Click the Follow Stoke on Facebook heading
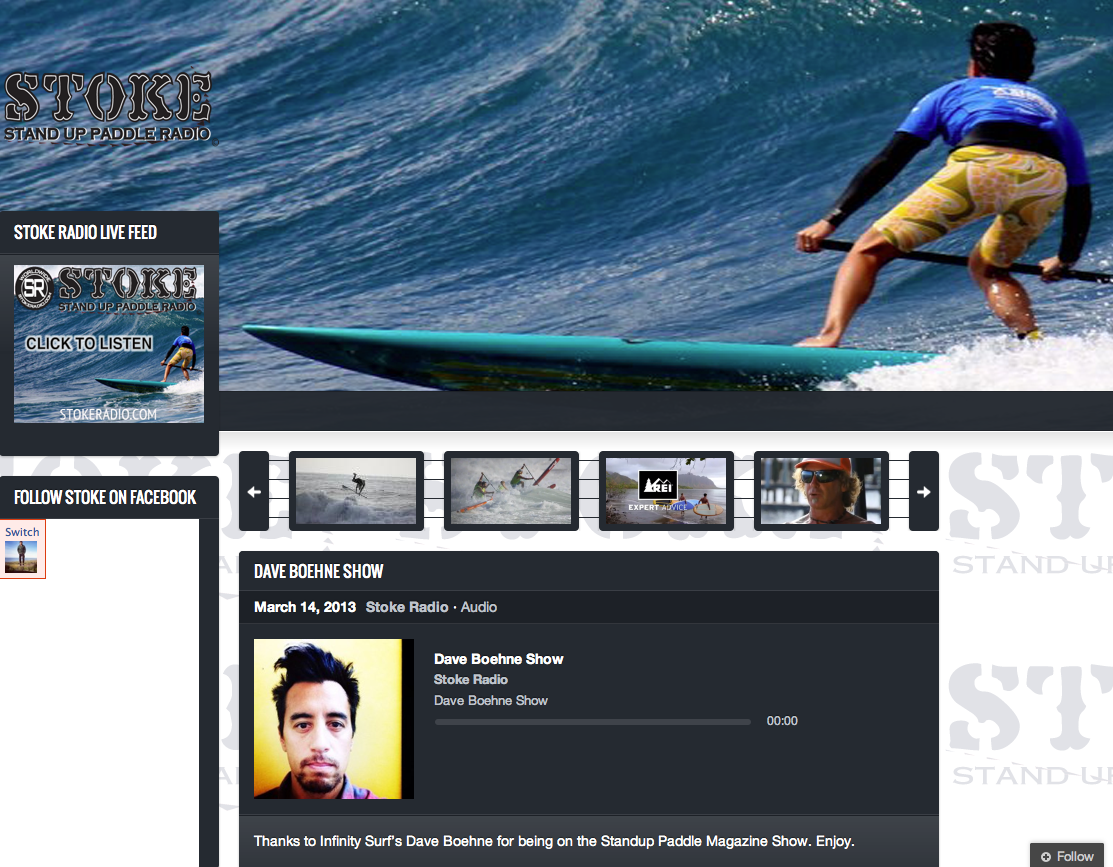Image resolution: width=1113 pixels, height=867 pixels. coord(105,497)
